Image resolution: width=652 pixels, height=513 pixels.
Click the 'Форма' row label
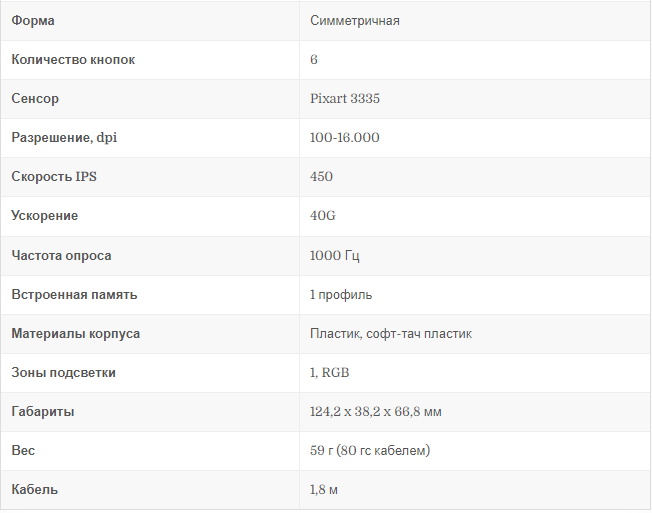(x=33, y=20)
